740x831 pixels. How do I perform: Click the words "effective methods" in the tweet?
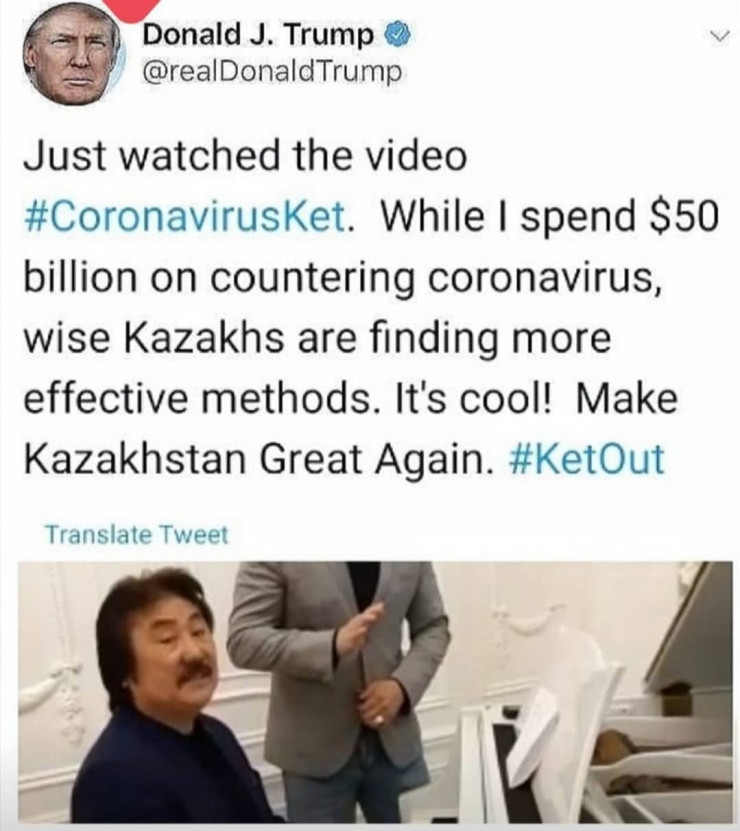197,398
